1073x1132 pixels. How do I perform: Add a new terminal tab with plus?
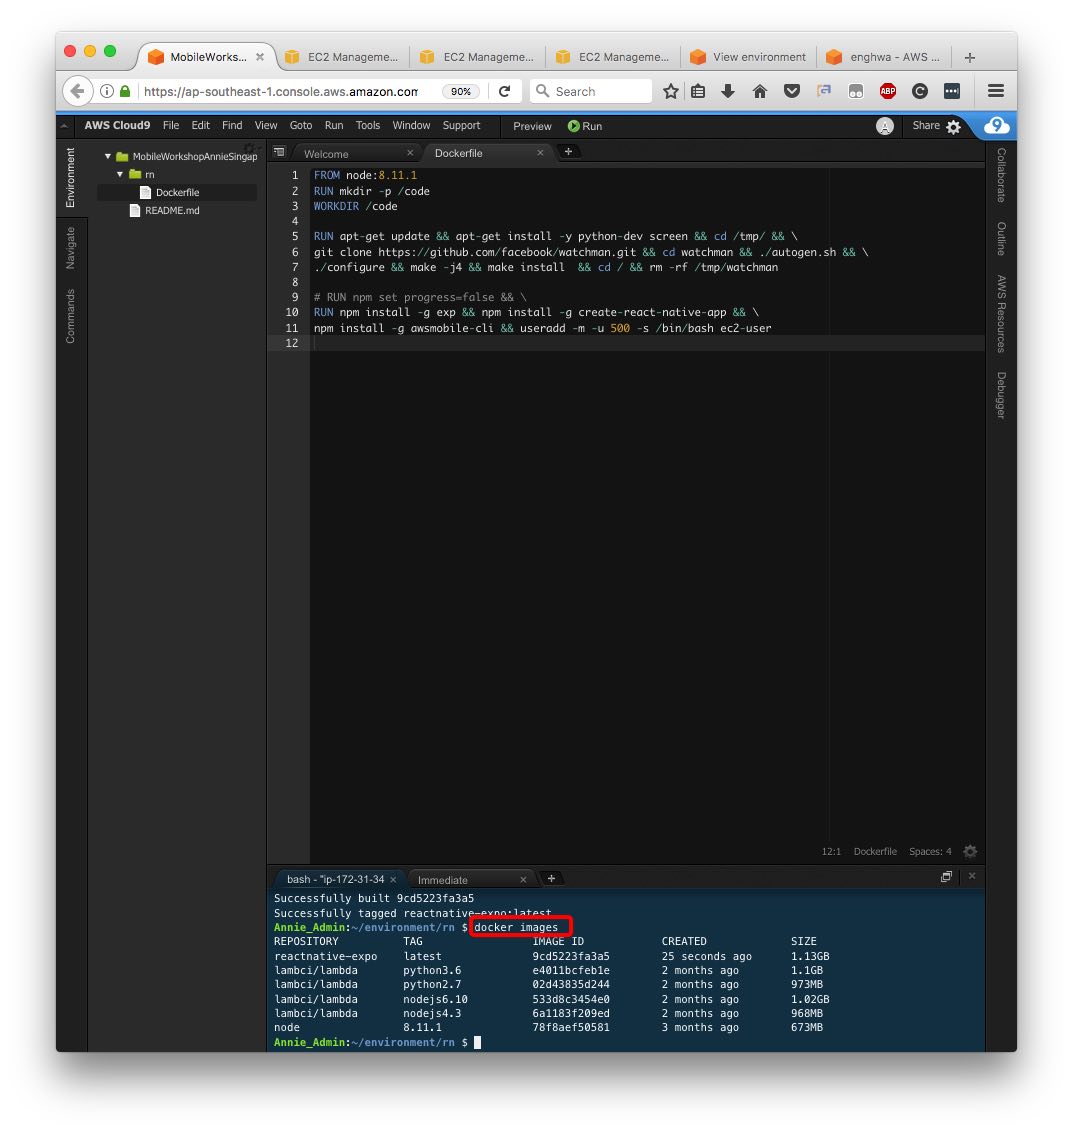(x=551, y=878)
